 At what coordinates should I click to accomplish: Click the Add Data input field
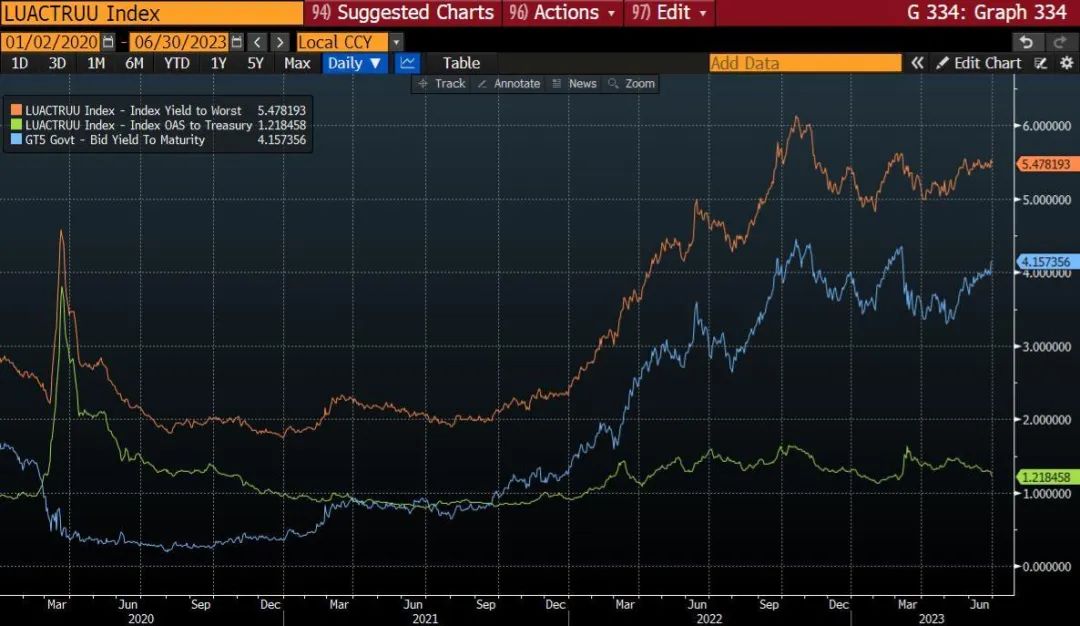pos(804,63)
